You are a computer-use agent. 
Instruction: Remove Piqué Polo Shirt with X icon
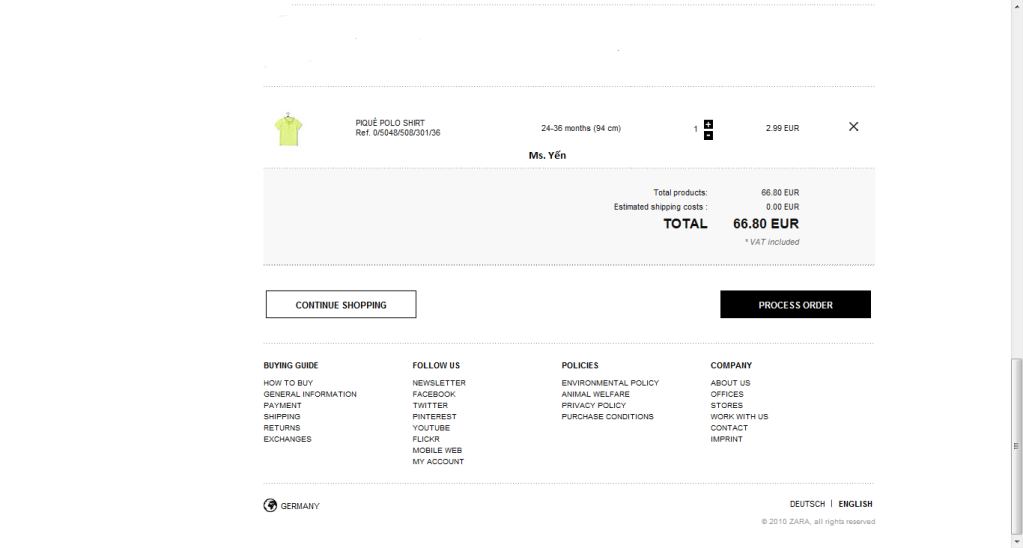(853, 127)
